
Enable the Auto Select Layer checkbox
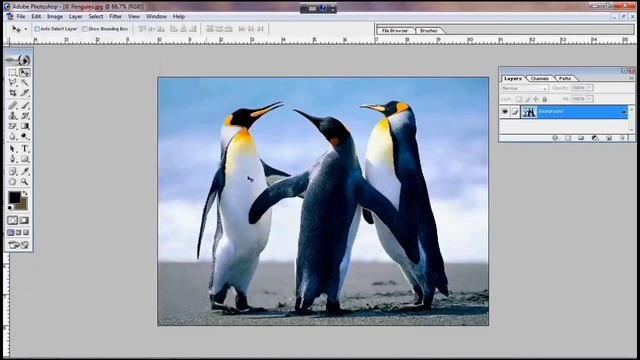pos(37,29)
